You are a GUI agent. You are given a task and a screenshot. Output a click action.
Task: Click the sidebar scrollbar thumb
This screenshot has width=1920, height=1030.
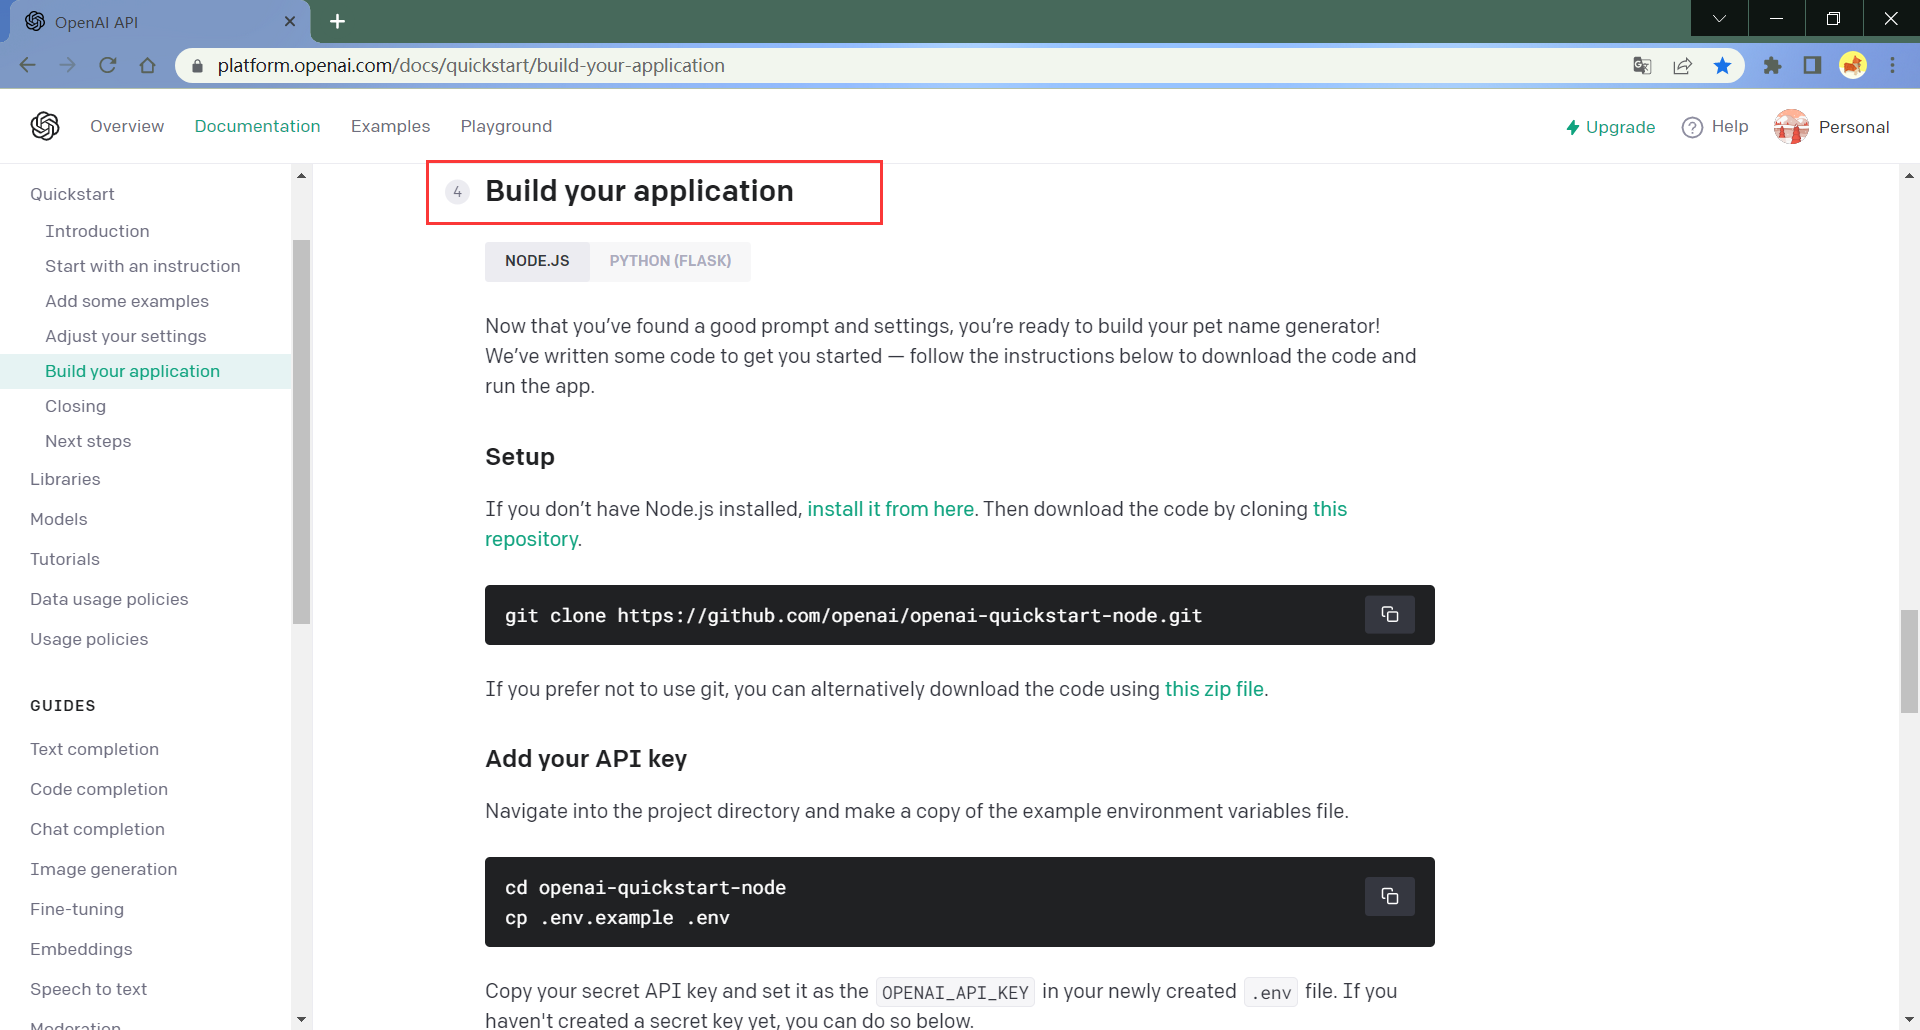(x=302, y=431)
